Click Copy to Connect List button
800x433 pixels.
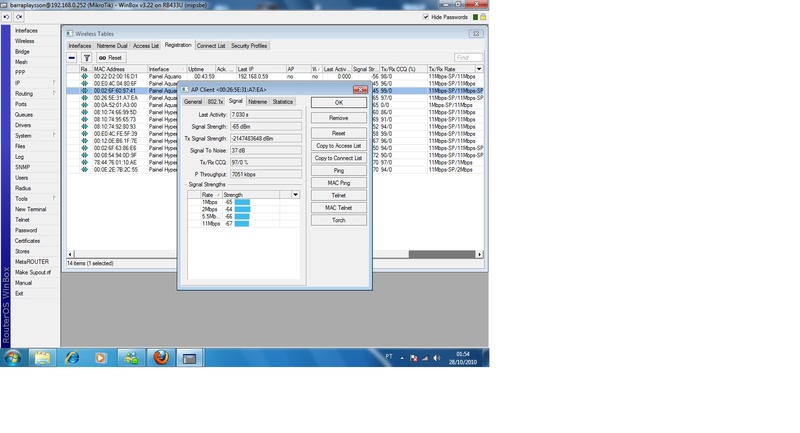click(x=339, y=158)
